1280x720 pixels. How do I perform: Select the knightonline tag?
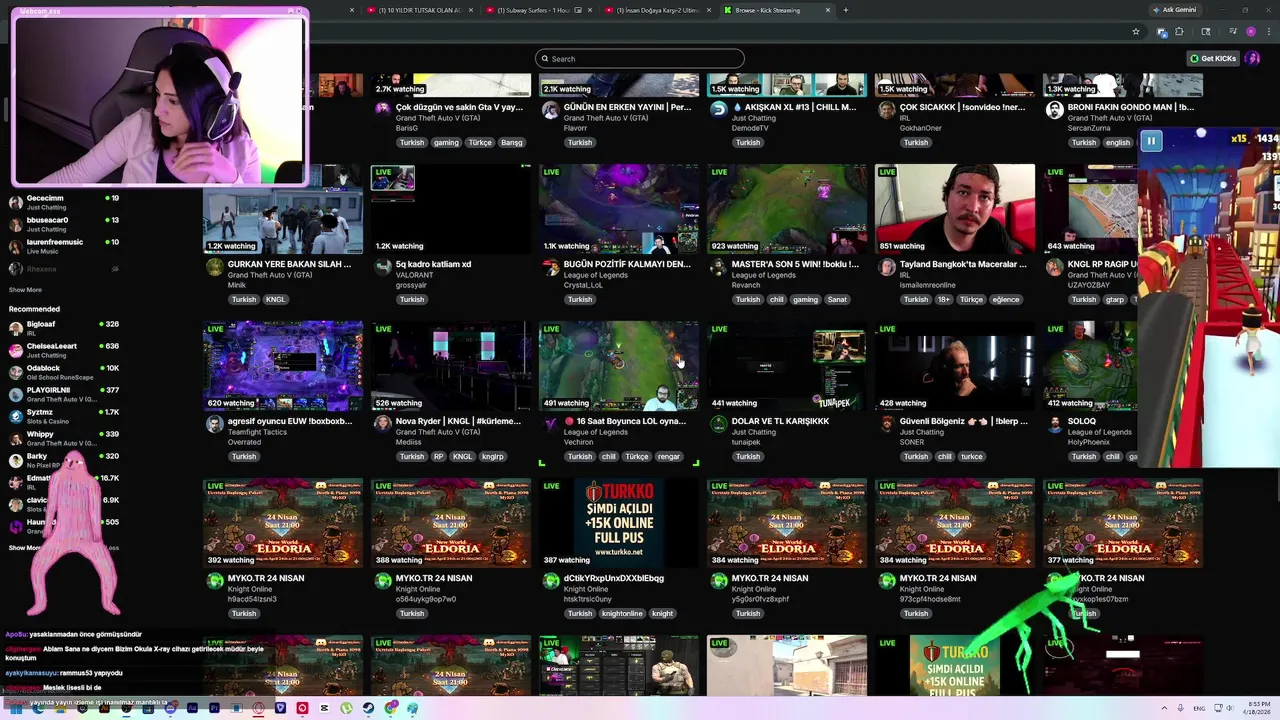coord(622,613)
